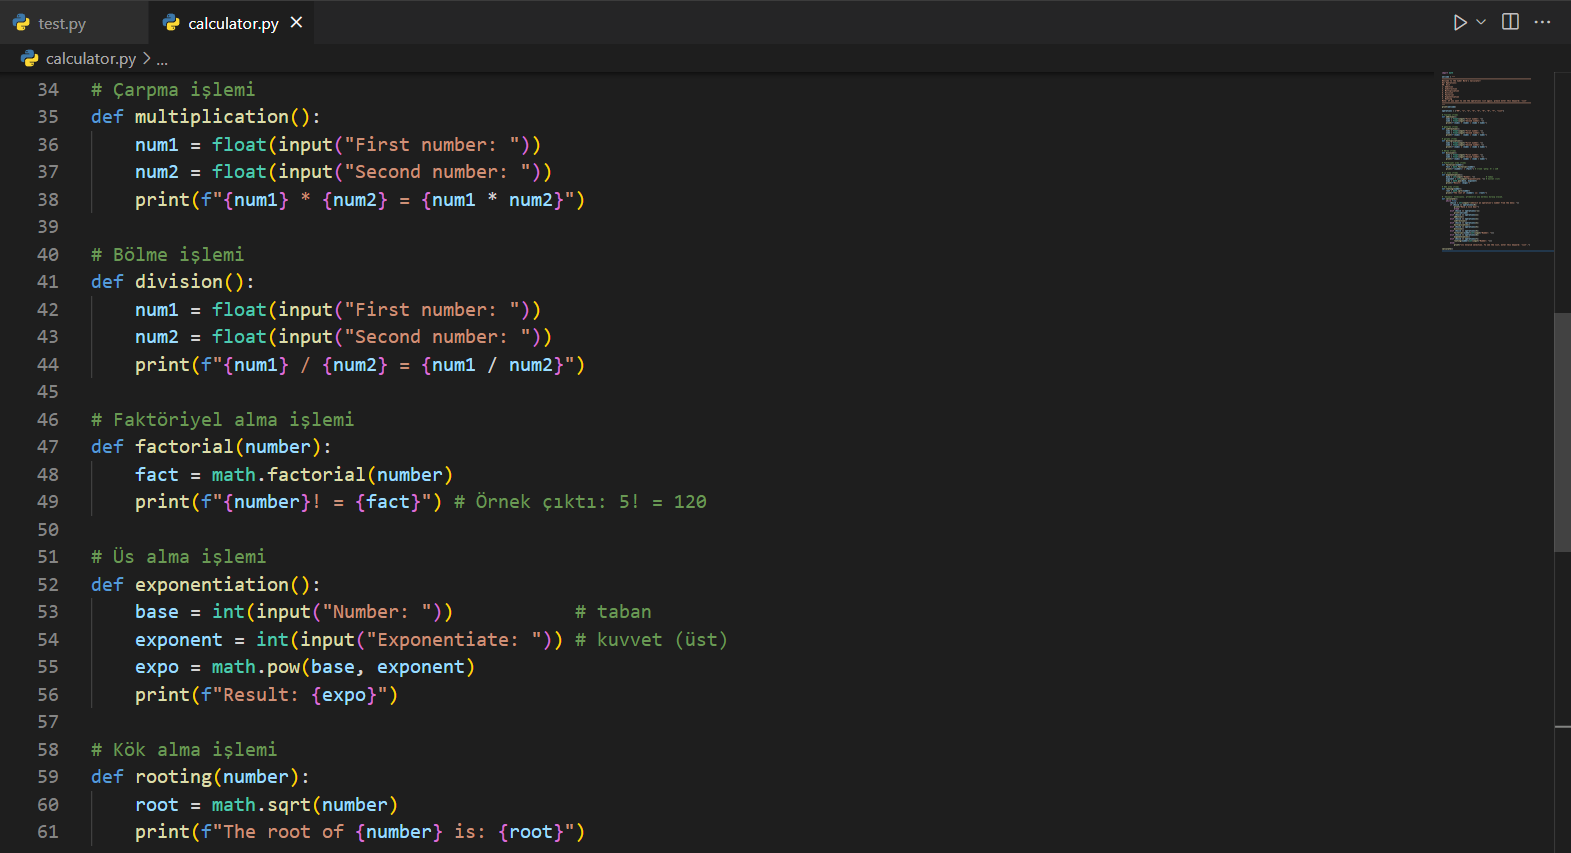This screenshot has width=1571, height=853.
Task: Select the calculator.py tab
Action: (233, 23)
